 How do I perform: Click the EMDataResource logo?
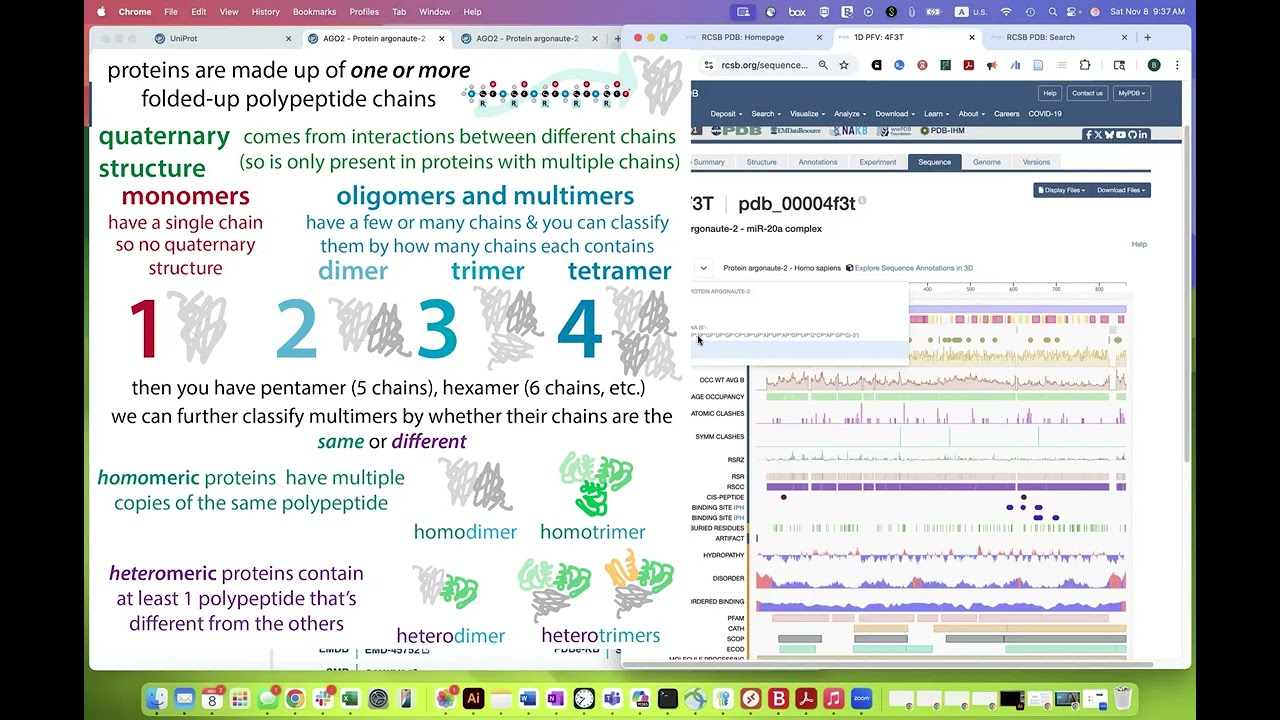tap(796, 131)
